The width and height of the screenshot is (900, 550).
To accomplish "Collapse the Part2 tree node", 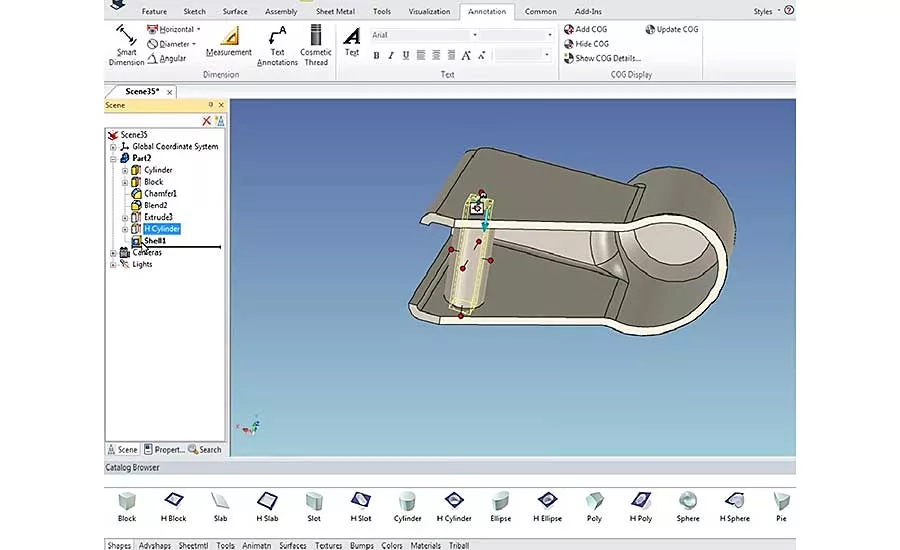I will [113, 158].
